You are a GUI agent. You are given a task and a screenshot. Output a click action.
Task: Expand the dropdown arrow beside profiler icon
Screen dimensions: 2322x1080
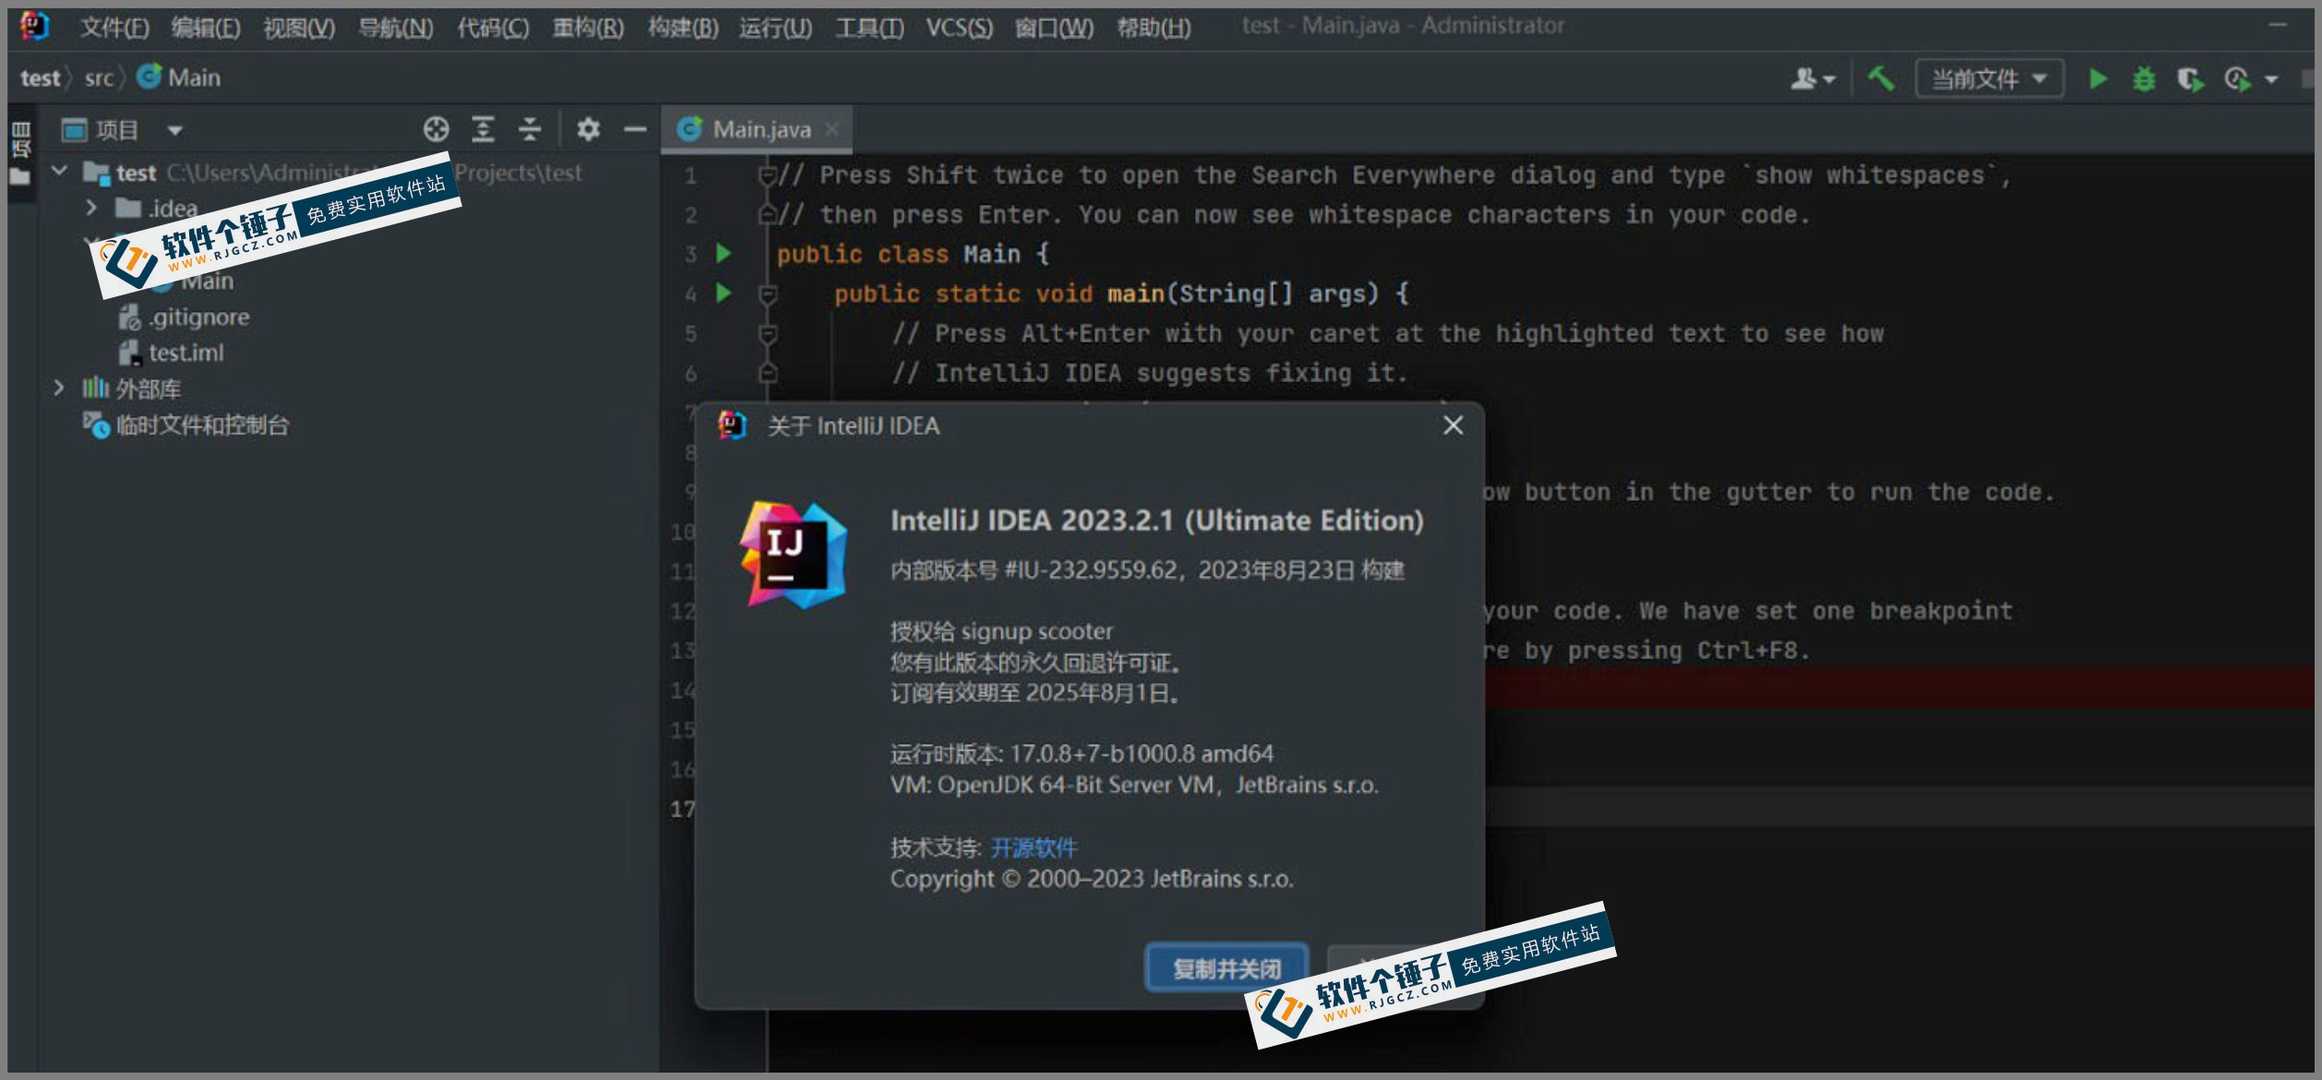pyautogui.click(x=2271, y=79)
